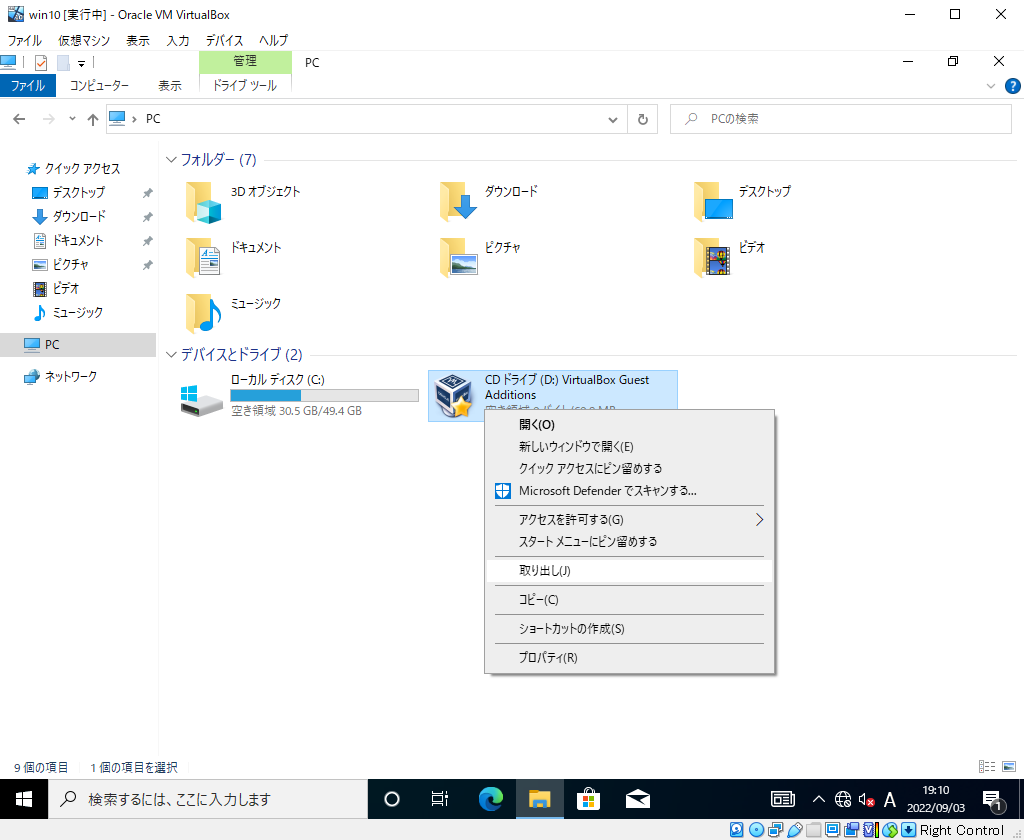Open VirtualBox ヘルプ menu

pos(273,40)
